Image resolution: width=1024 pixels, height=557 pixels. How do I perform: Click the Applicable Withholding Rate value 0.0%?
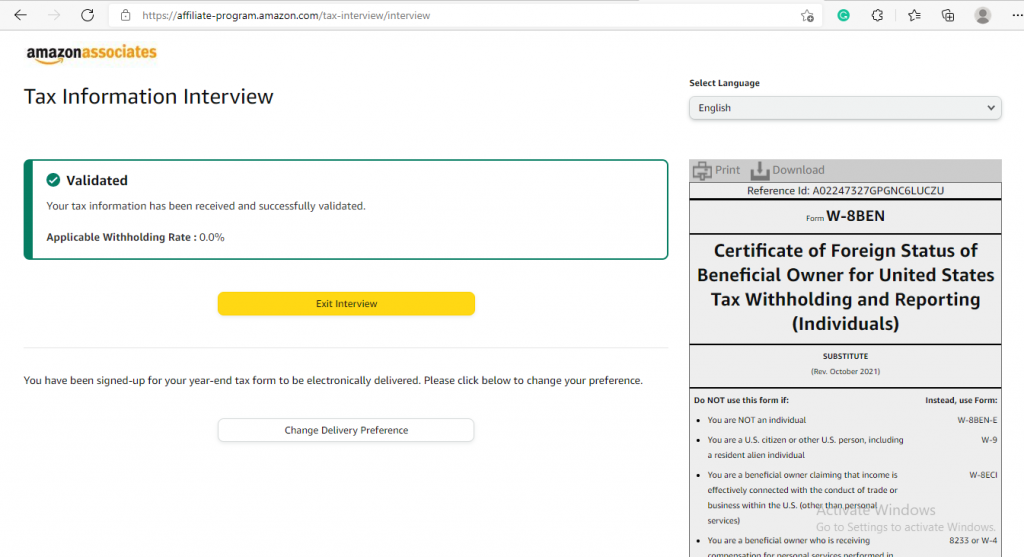pyautogui.click(x=212, y=237)
